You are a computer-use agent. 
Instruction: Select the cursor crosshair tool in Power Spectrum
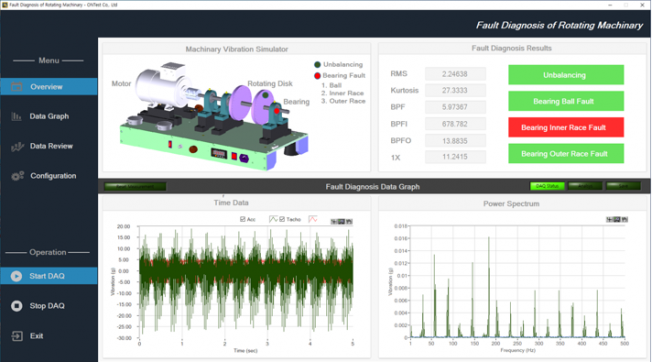coord(609,219)
